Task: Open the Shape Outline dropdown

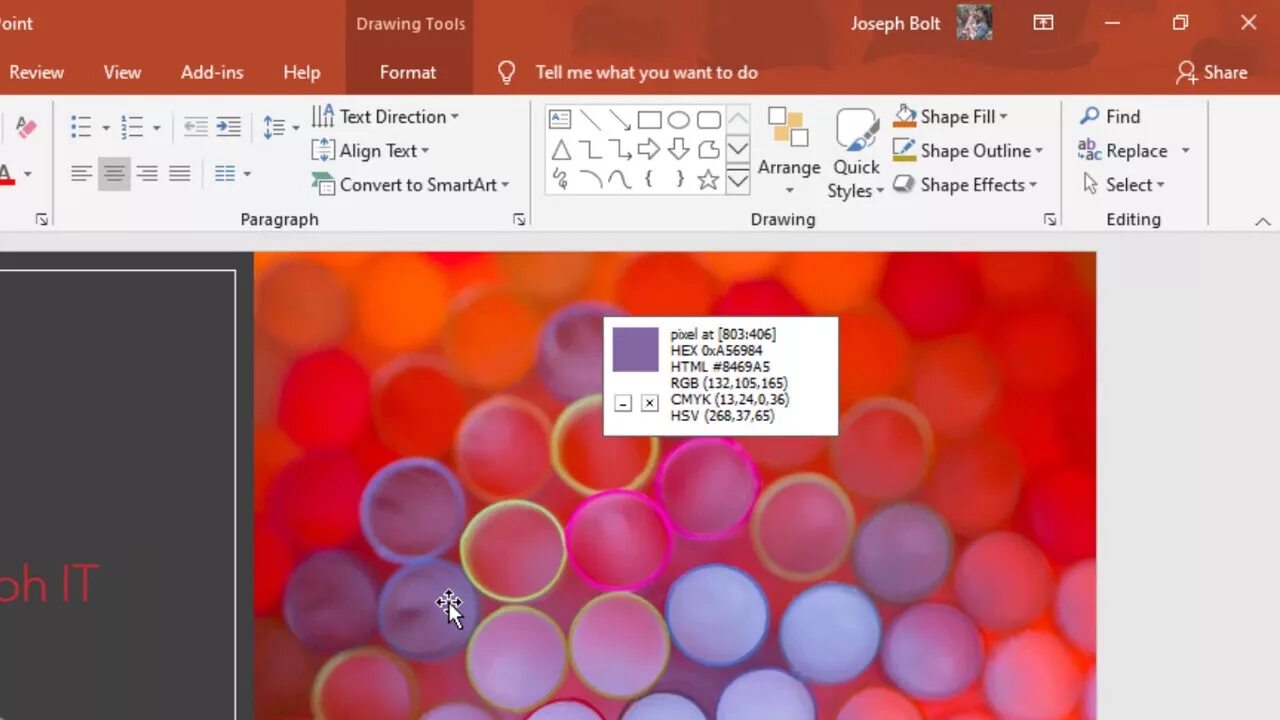Action: click(968, 151)
